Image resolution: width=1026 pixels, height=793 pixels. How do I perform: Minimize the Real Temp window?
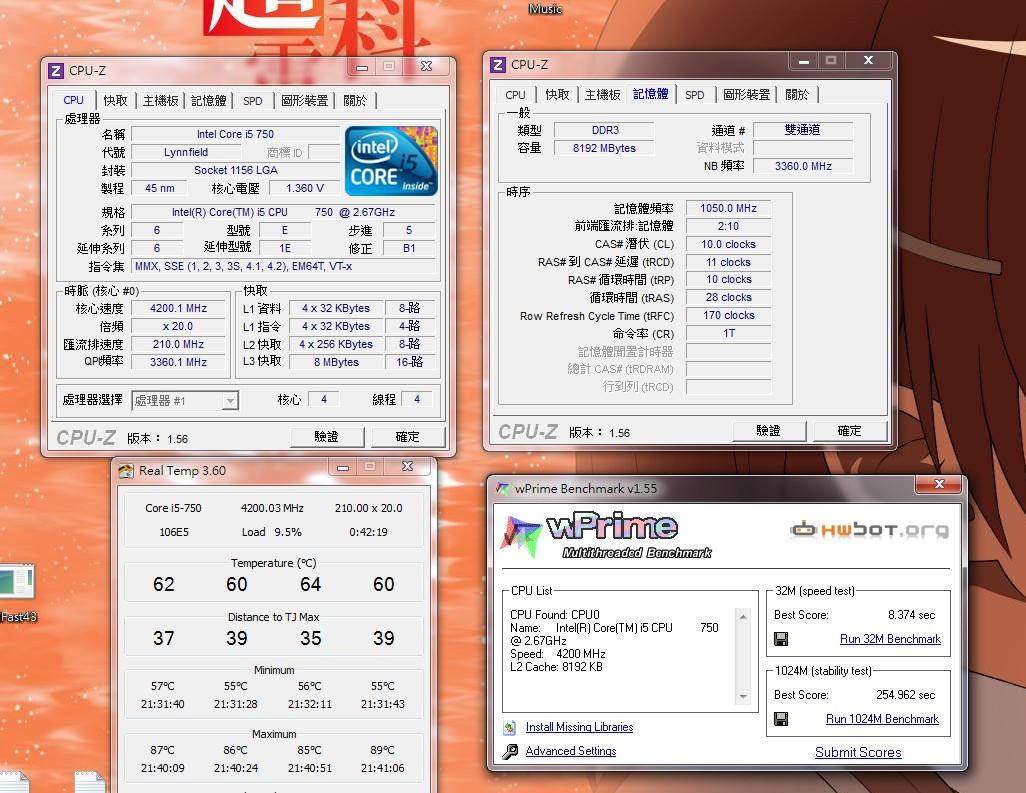pos(342,467)
